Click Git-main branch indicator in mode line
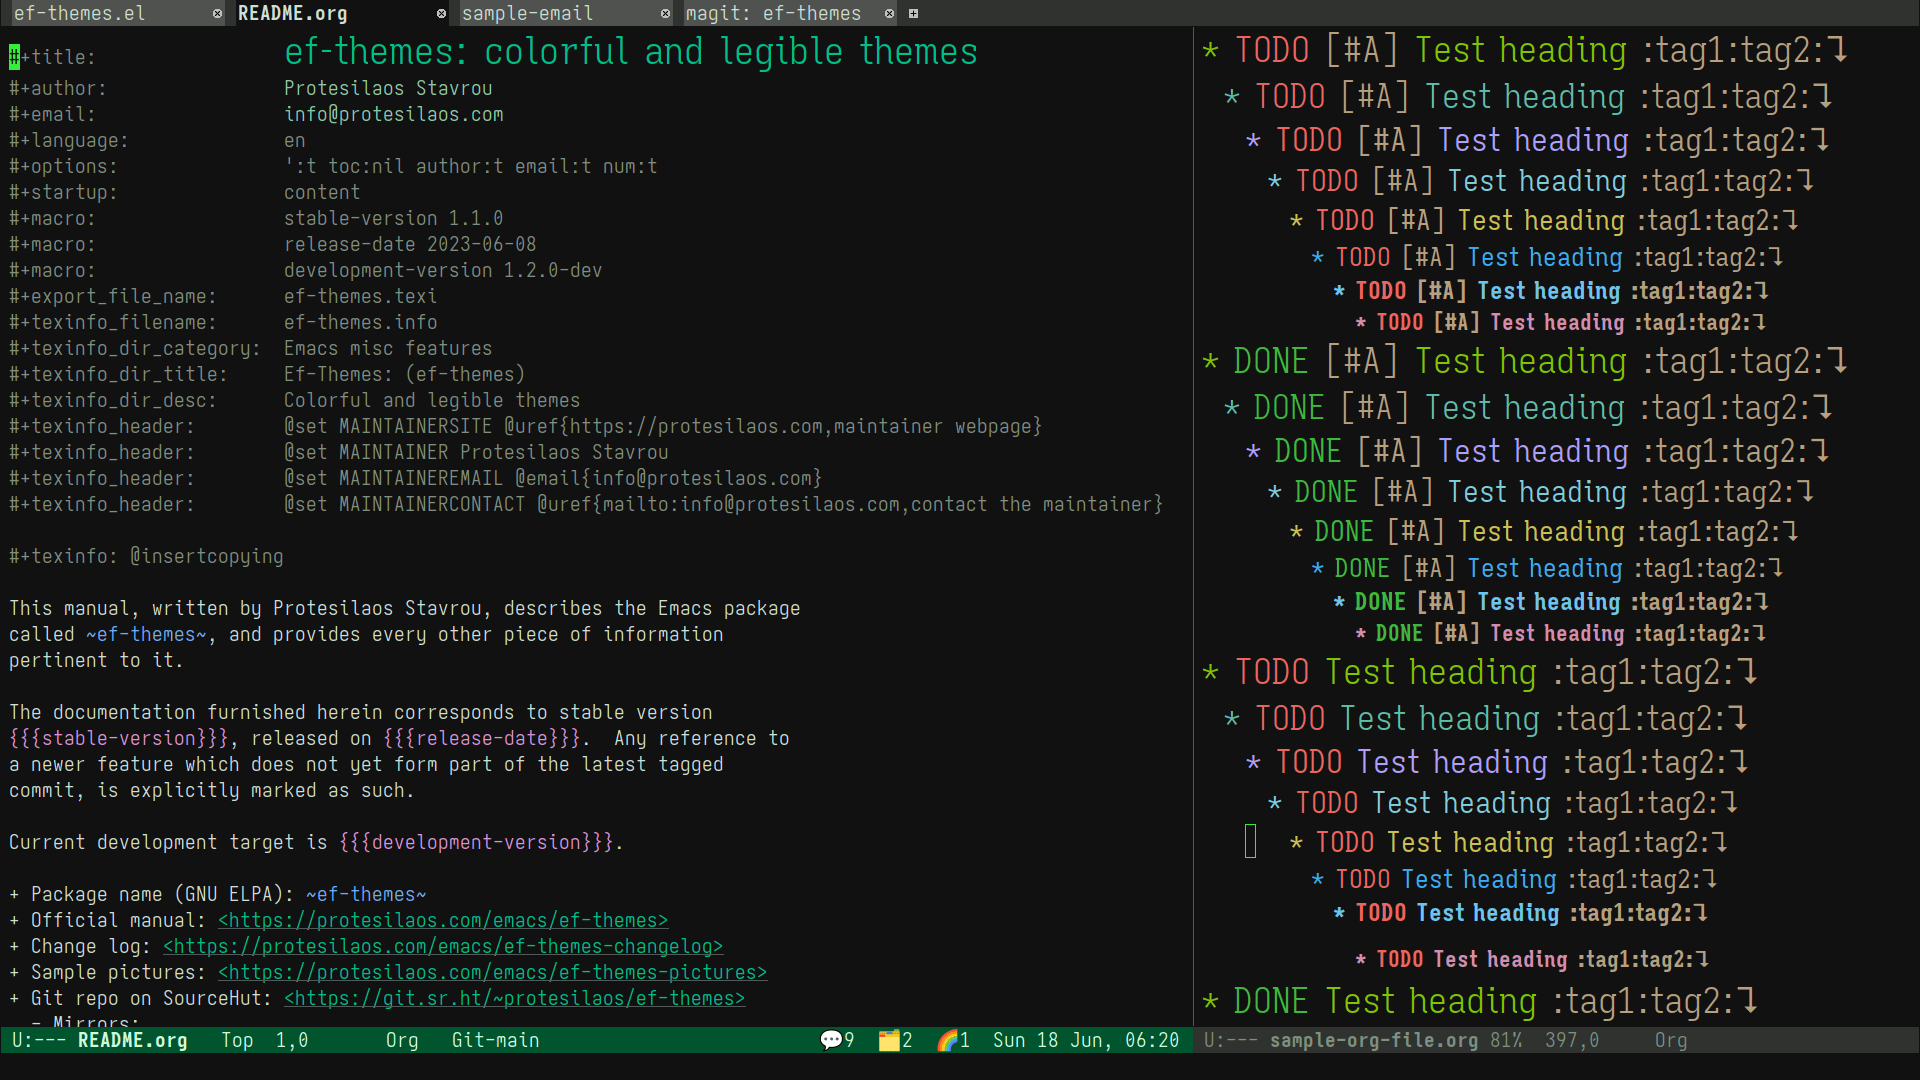The height and width of the screenshot is (1080, 1920). 496,1040
